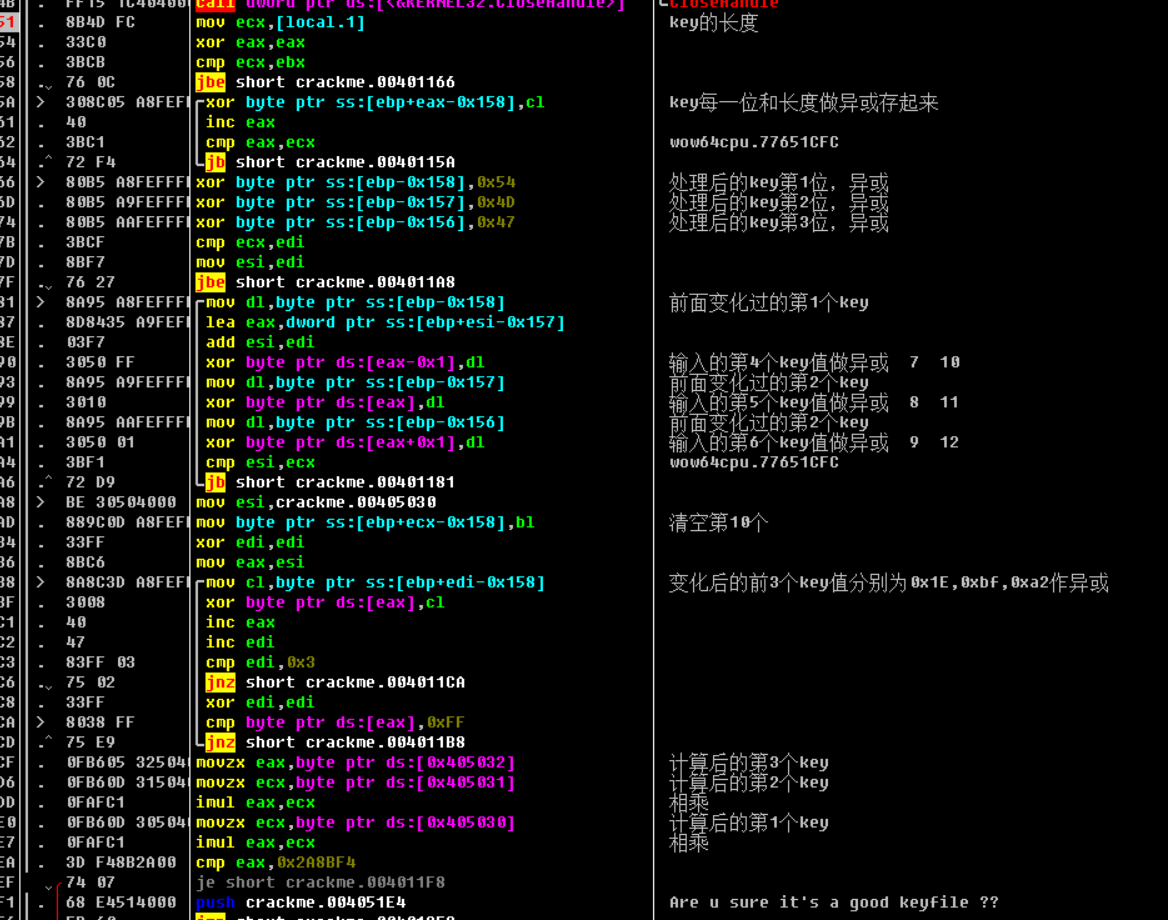This screenshot has width=1168, height=920.
Task: Select 'jnz short crackme.004011B8' jump line
Action: (335, 743)
